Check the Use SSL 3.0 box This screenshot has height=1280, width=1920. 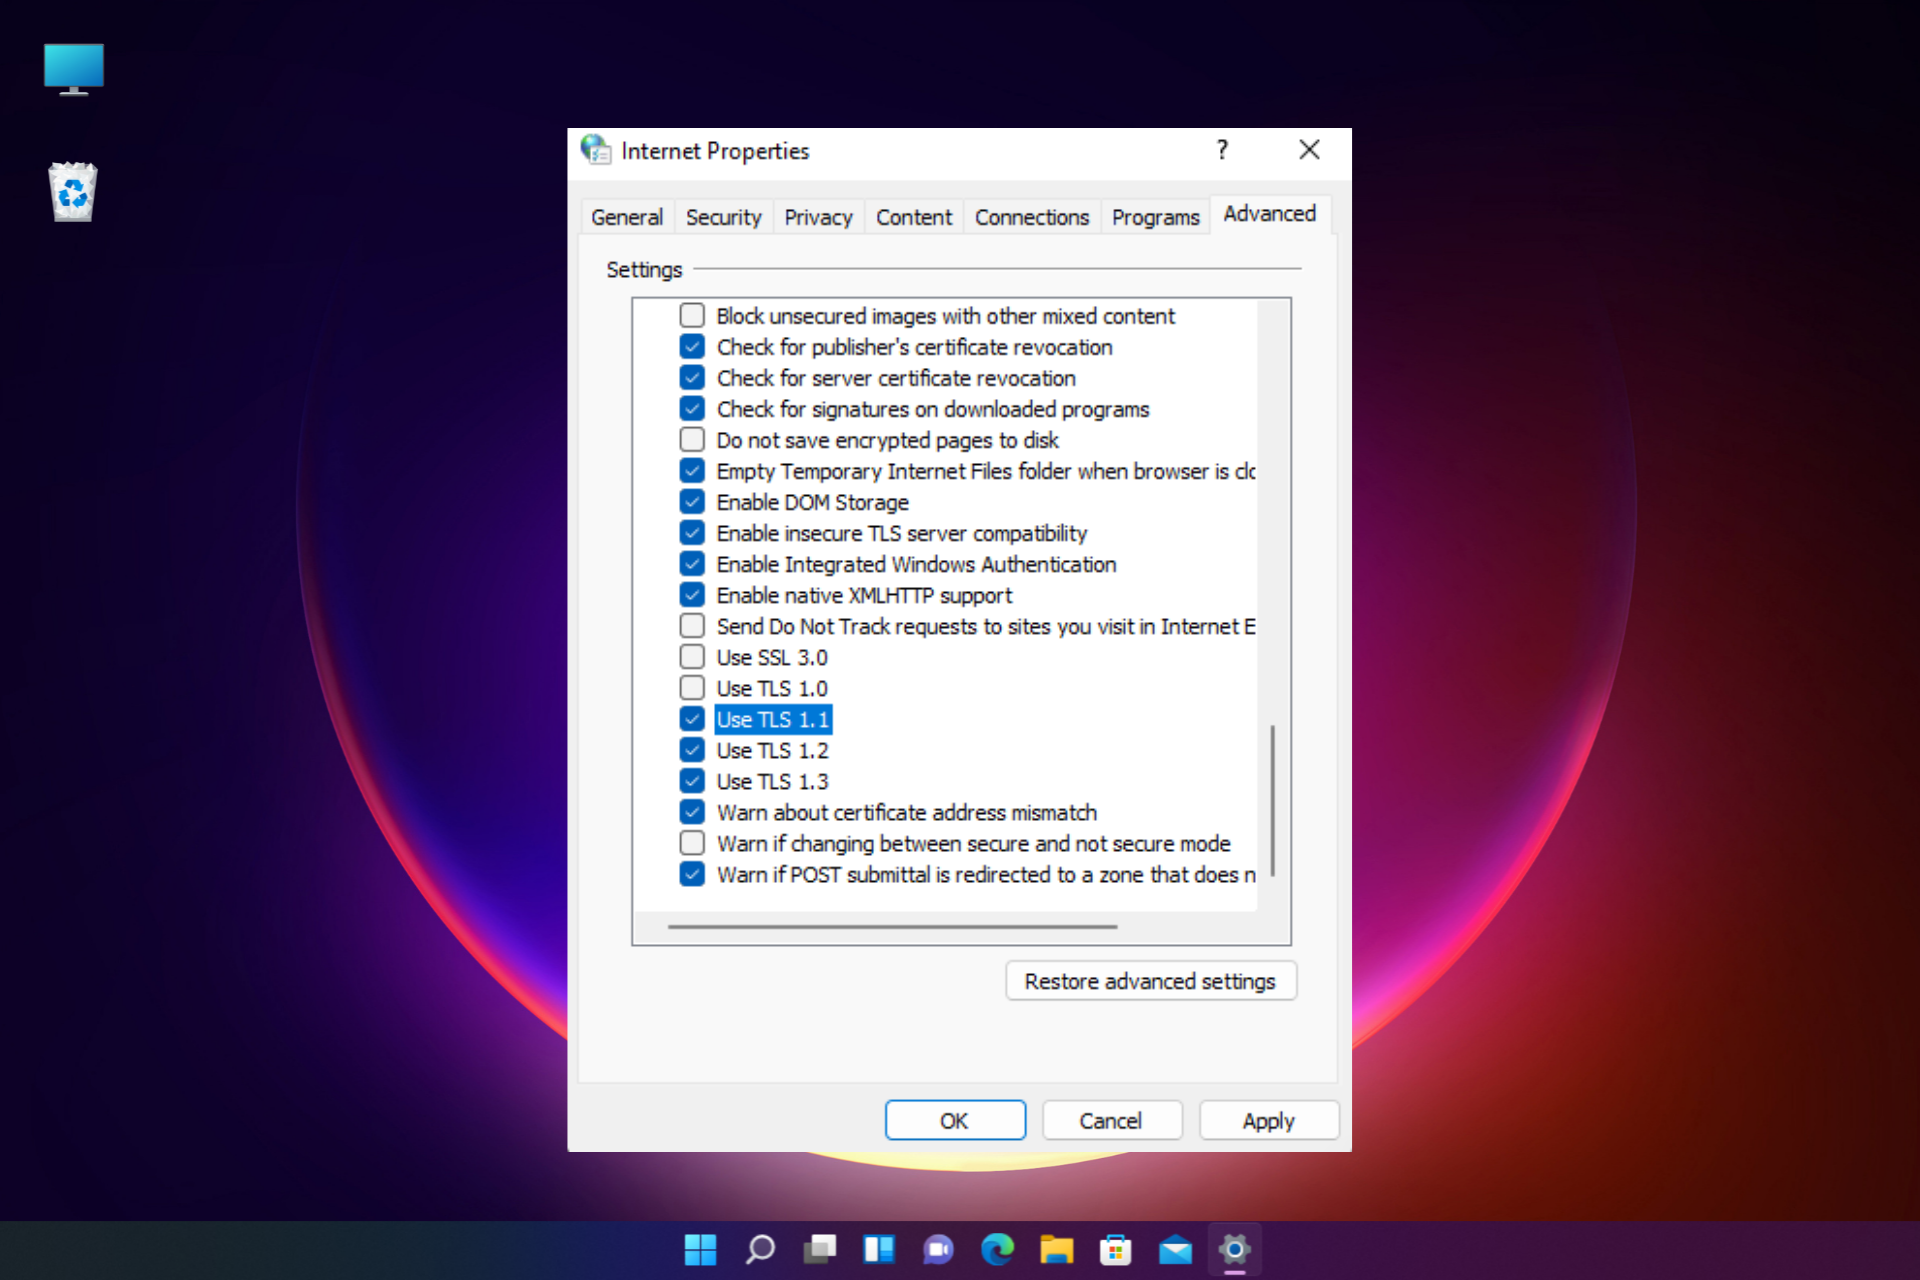692,657
